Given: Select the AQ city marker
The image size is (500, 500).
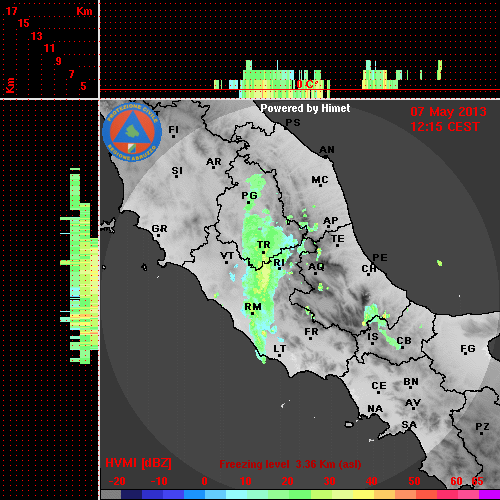Looking at the screenshot, I should [315, 274].
